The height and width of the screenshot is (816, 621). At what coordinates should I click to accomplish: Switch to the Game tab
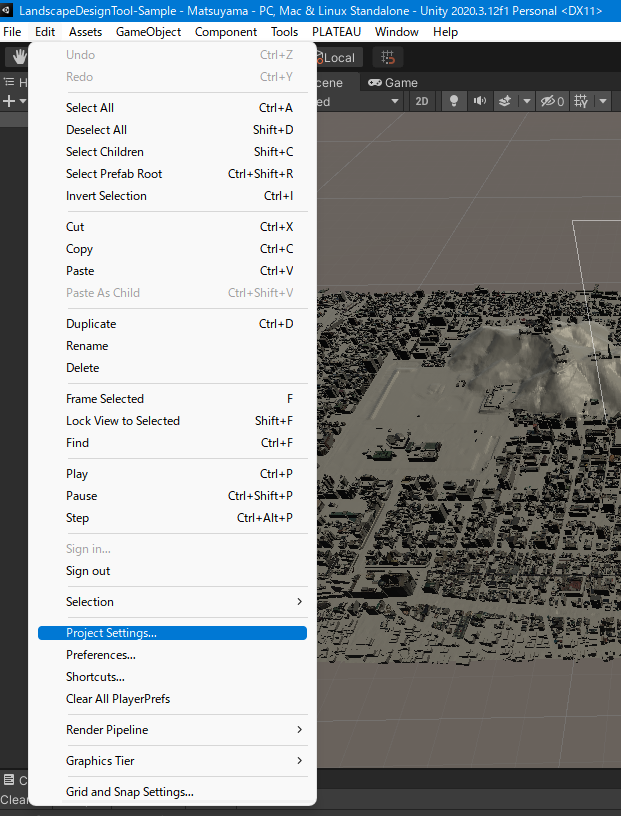[x=393, y=83]
